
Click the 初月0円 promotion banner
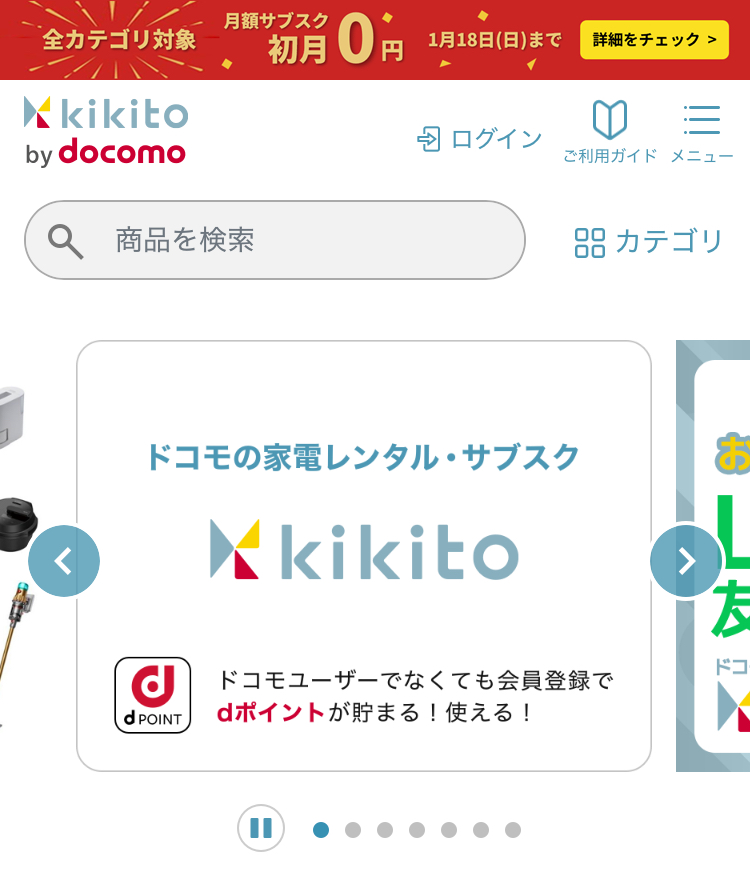[375, 40]
